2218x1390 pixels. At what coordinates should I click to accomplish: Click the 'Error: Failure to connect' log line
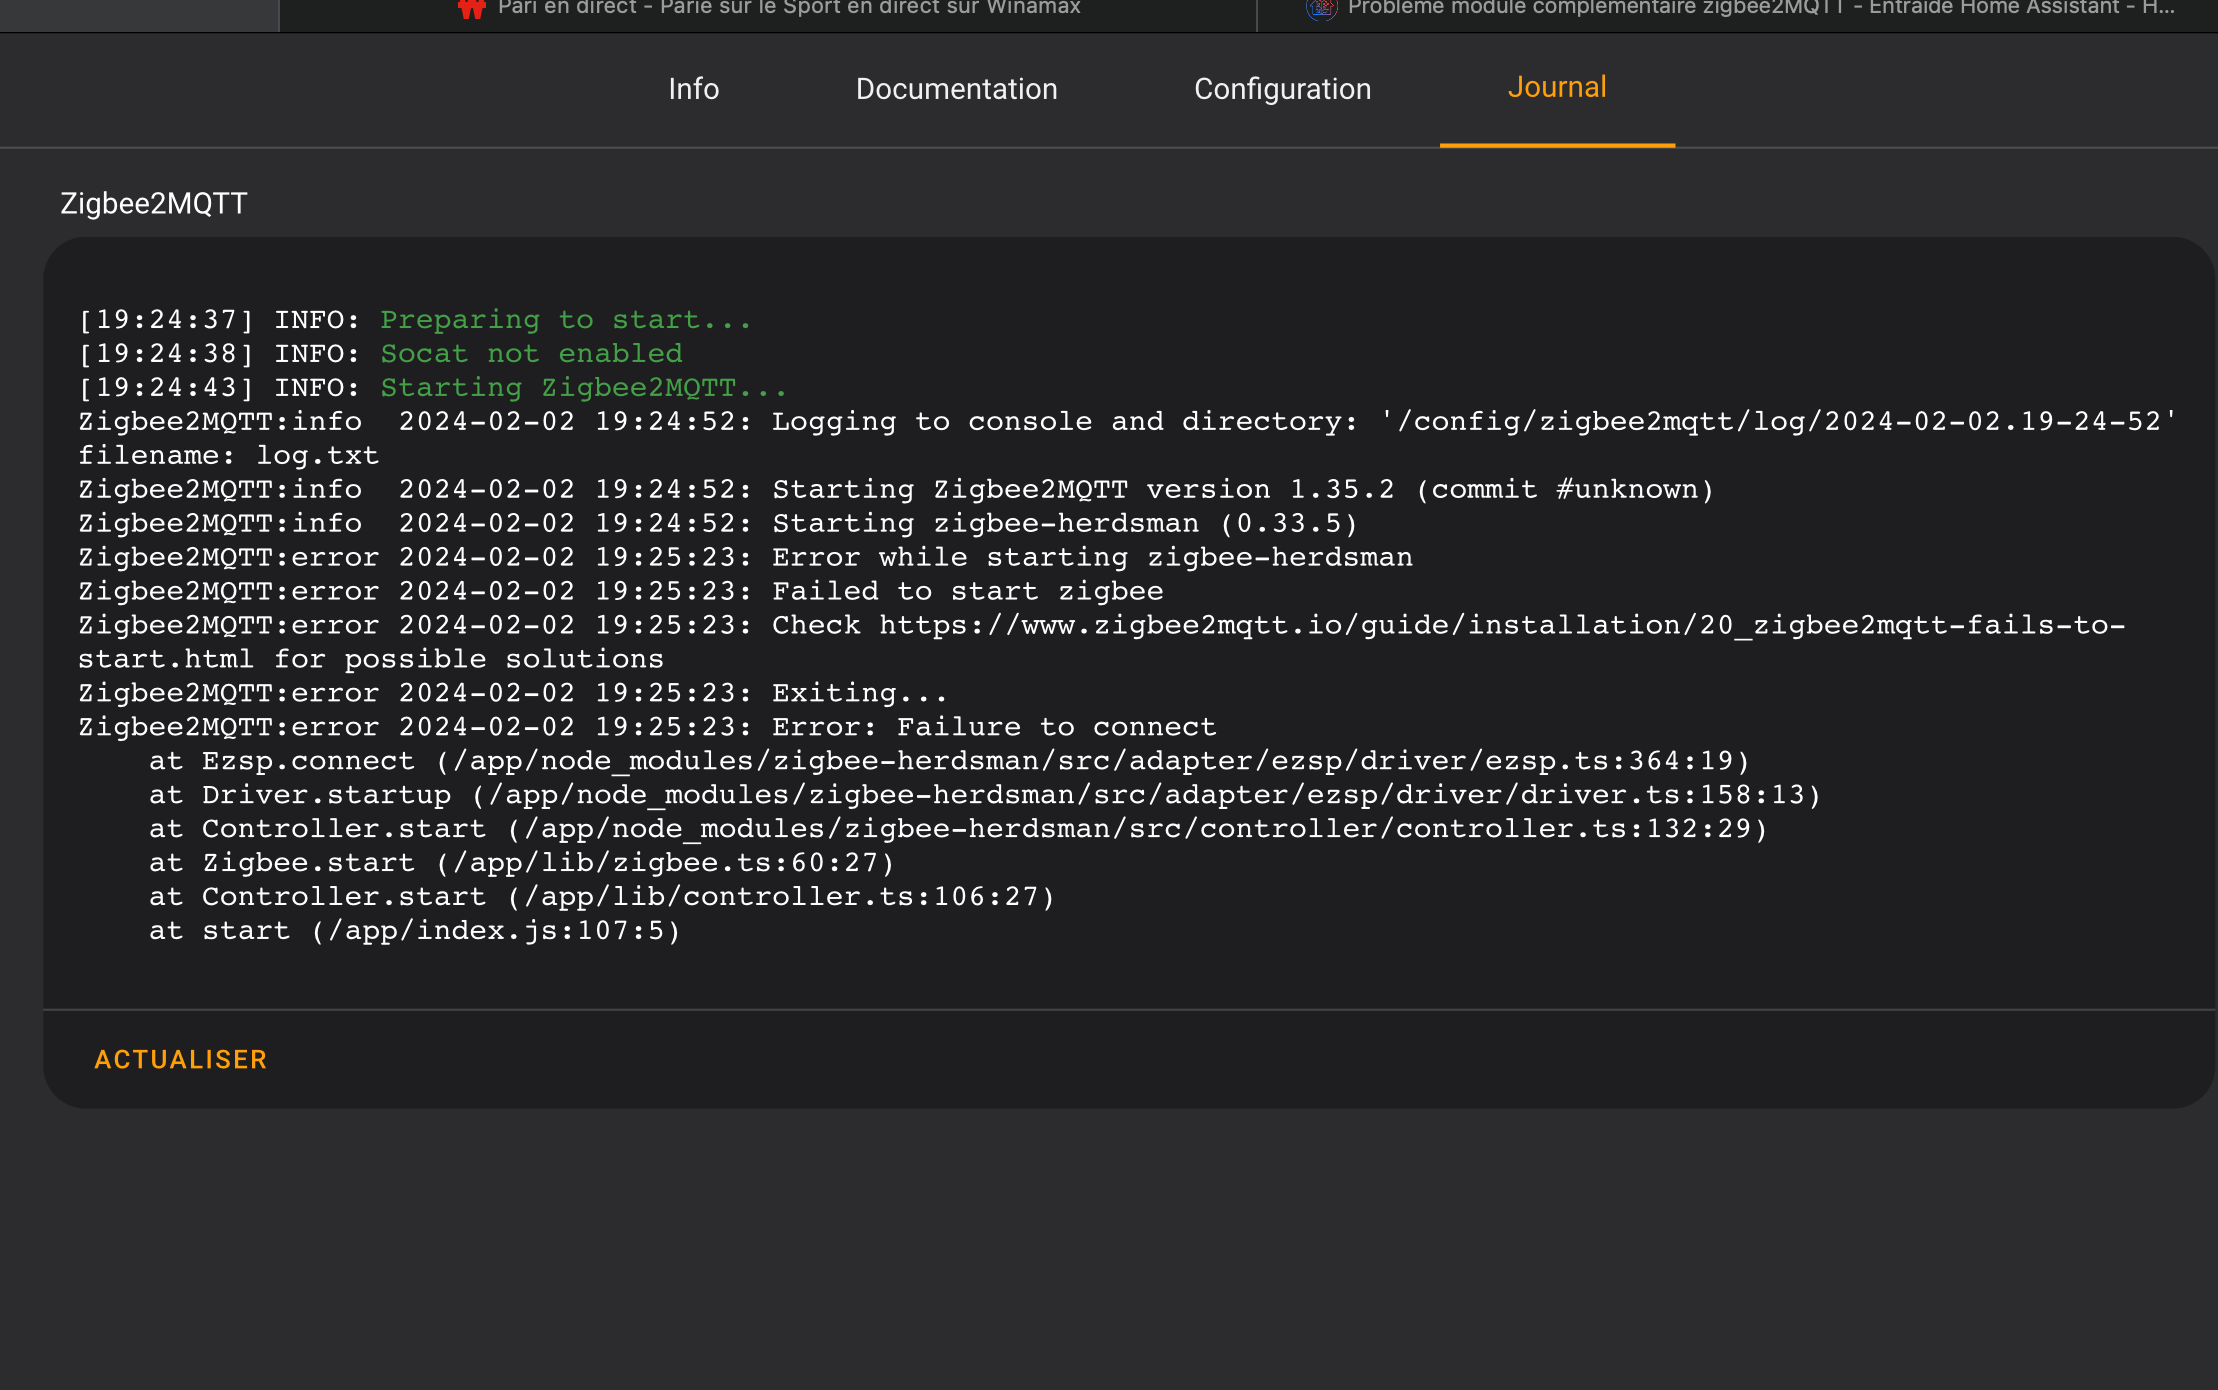(994, 728)
